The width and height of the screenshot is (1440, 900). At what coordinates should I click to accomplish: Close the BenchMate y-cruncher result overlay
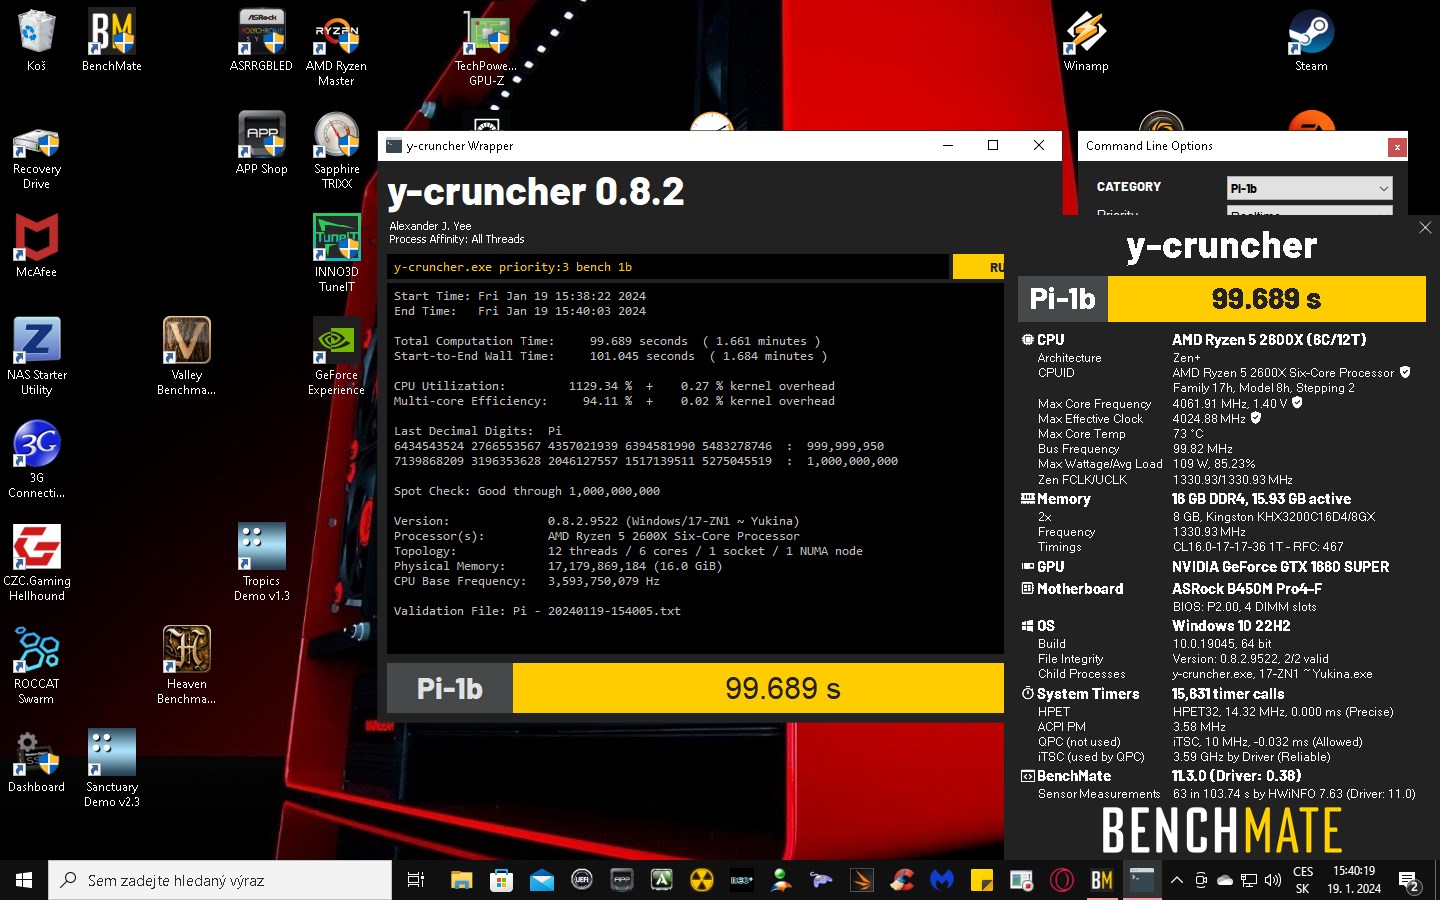coord(1425,228)
